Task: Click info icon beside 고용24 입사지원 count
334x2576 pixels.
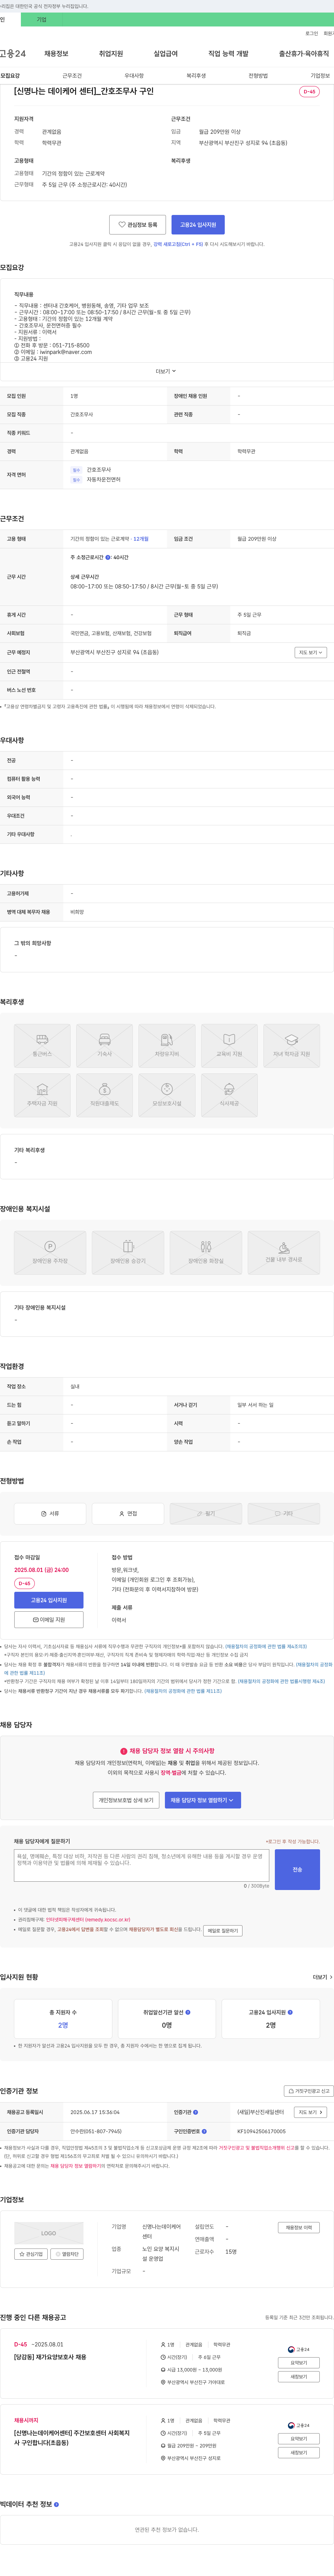Action: pos(290,2012)
